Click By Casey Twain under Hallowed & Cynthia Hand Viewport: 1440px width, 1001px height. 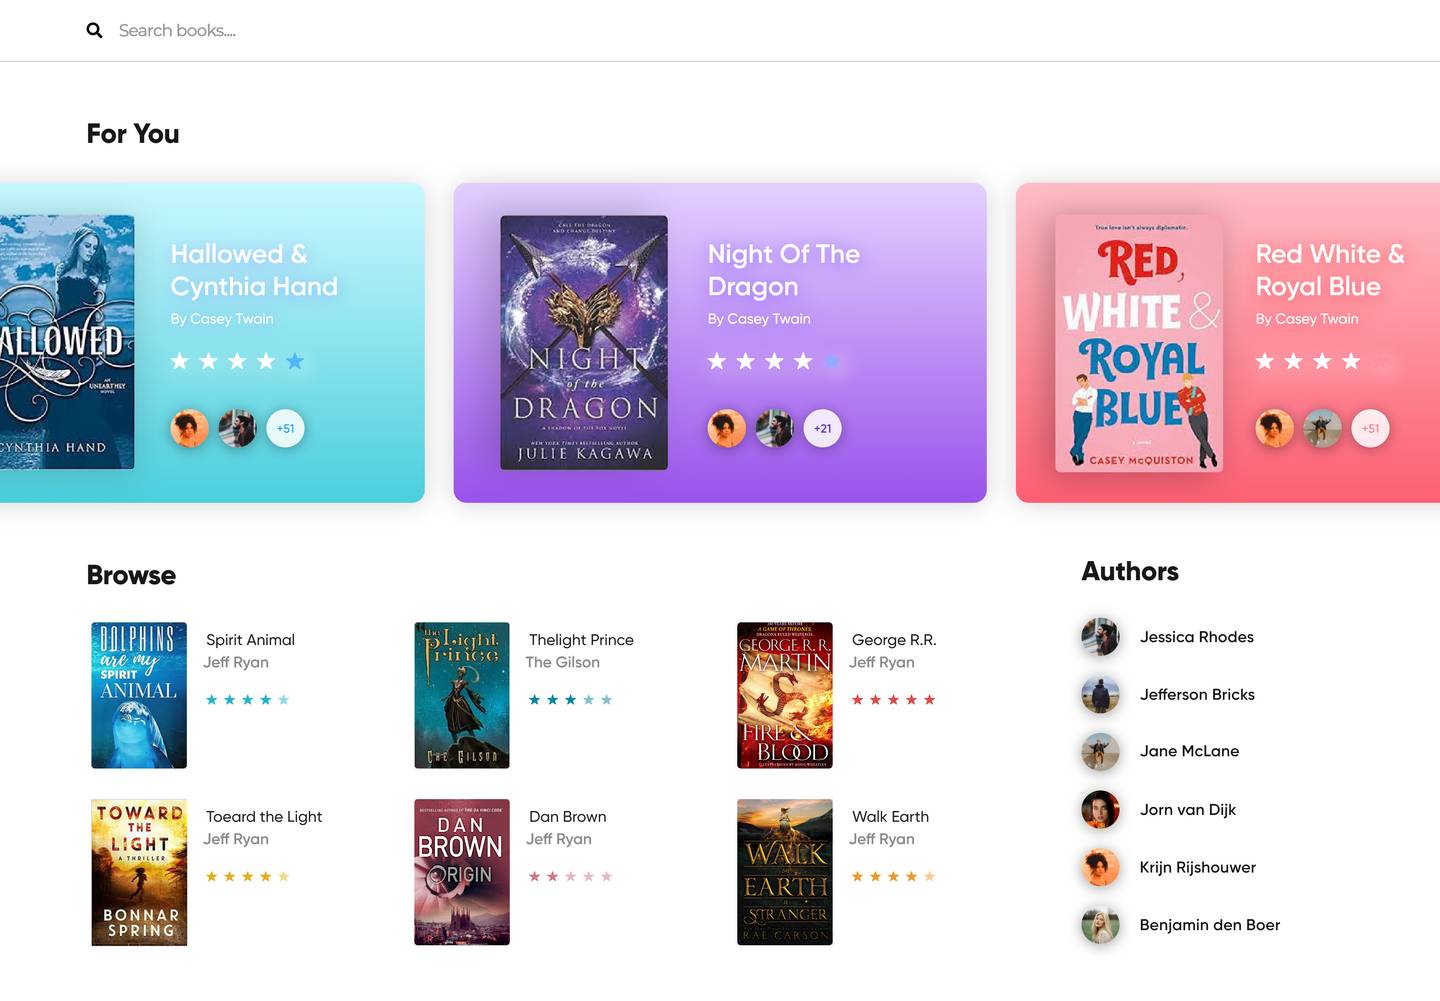click(222, 319)
